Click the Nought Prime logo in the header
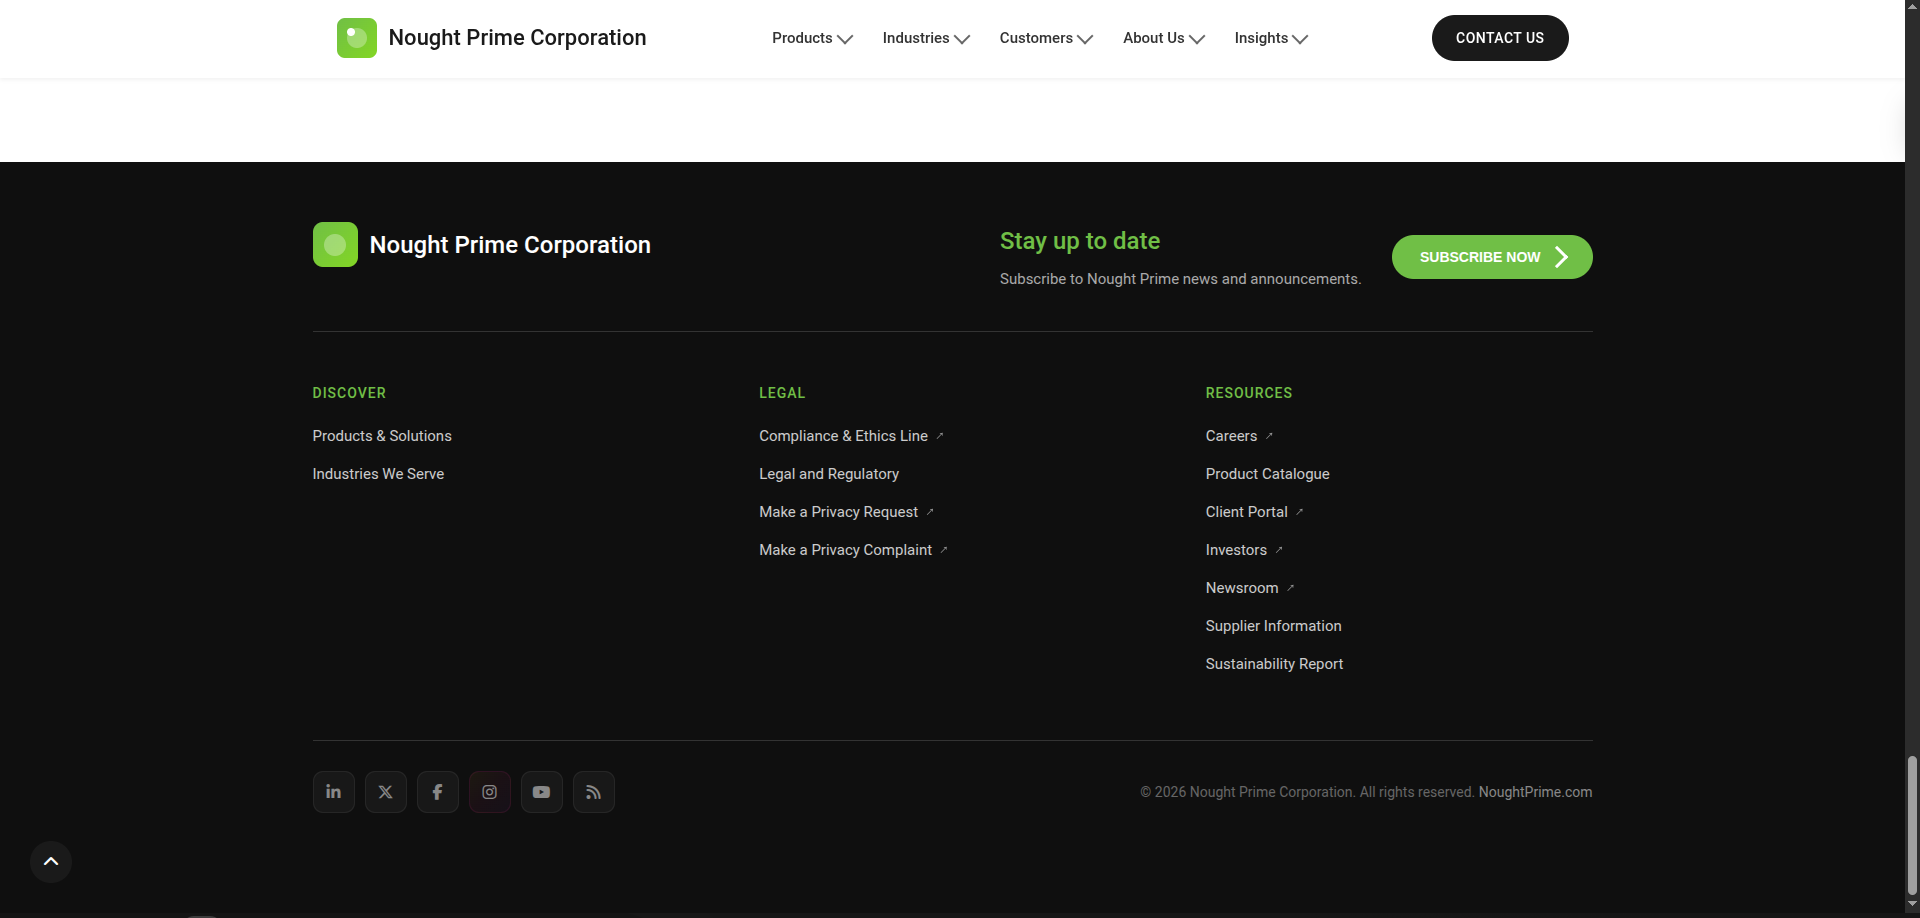Image resolution: width=1920 pixels, height=918 pixels. 357,37
